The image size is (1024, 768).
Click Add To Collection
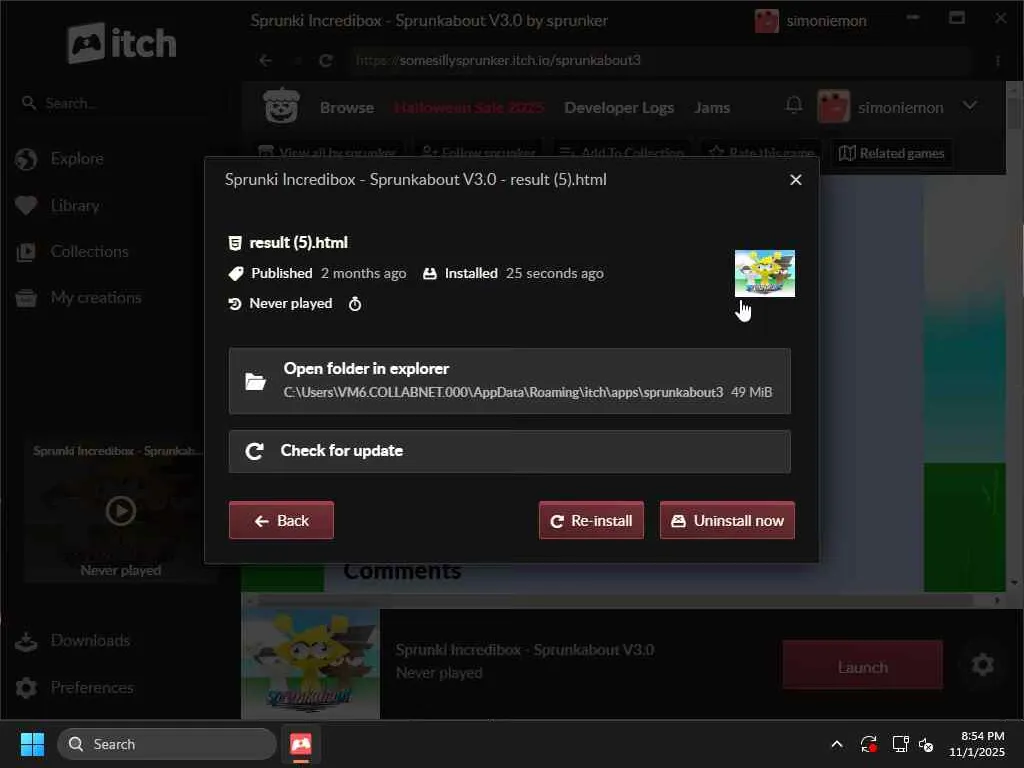622,153
